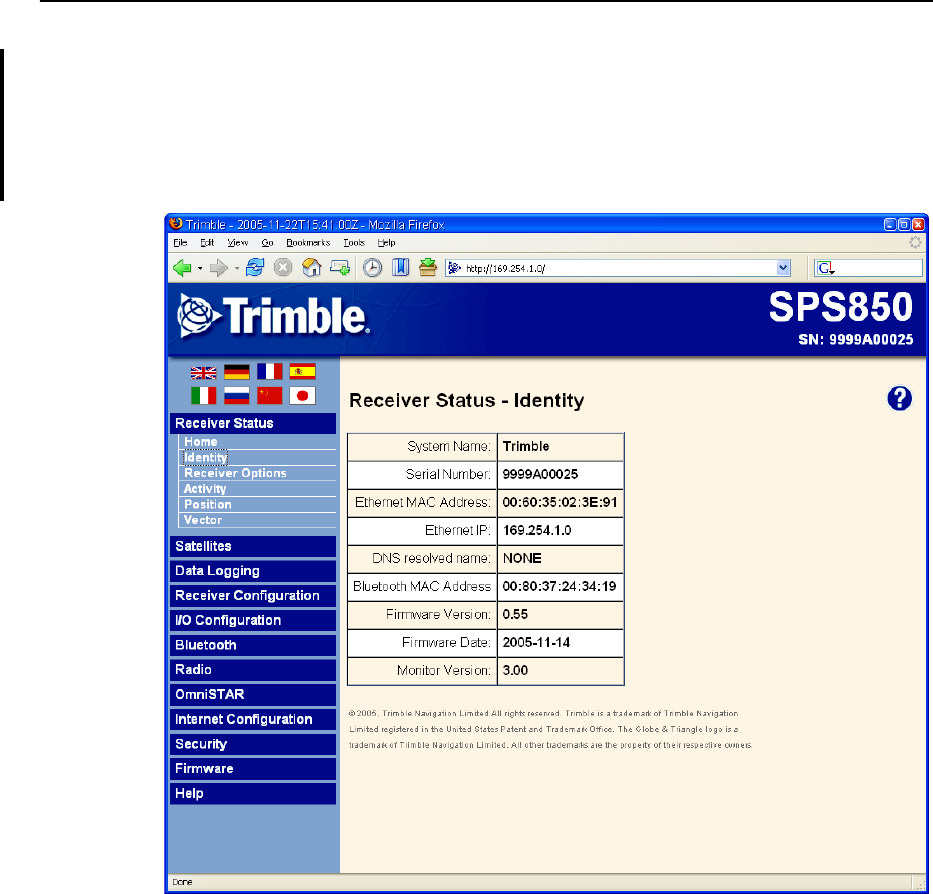Open the browser Help menu

click(386, 243)
